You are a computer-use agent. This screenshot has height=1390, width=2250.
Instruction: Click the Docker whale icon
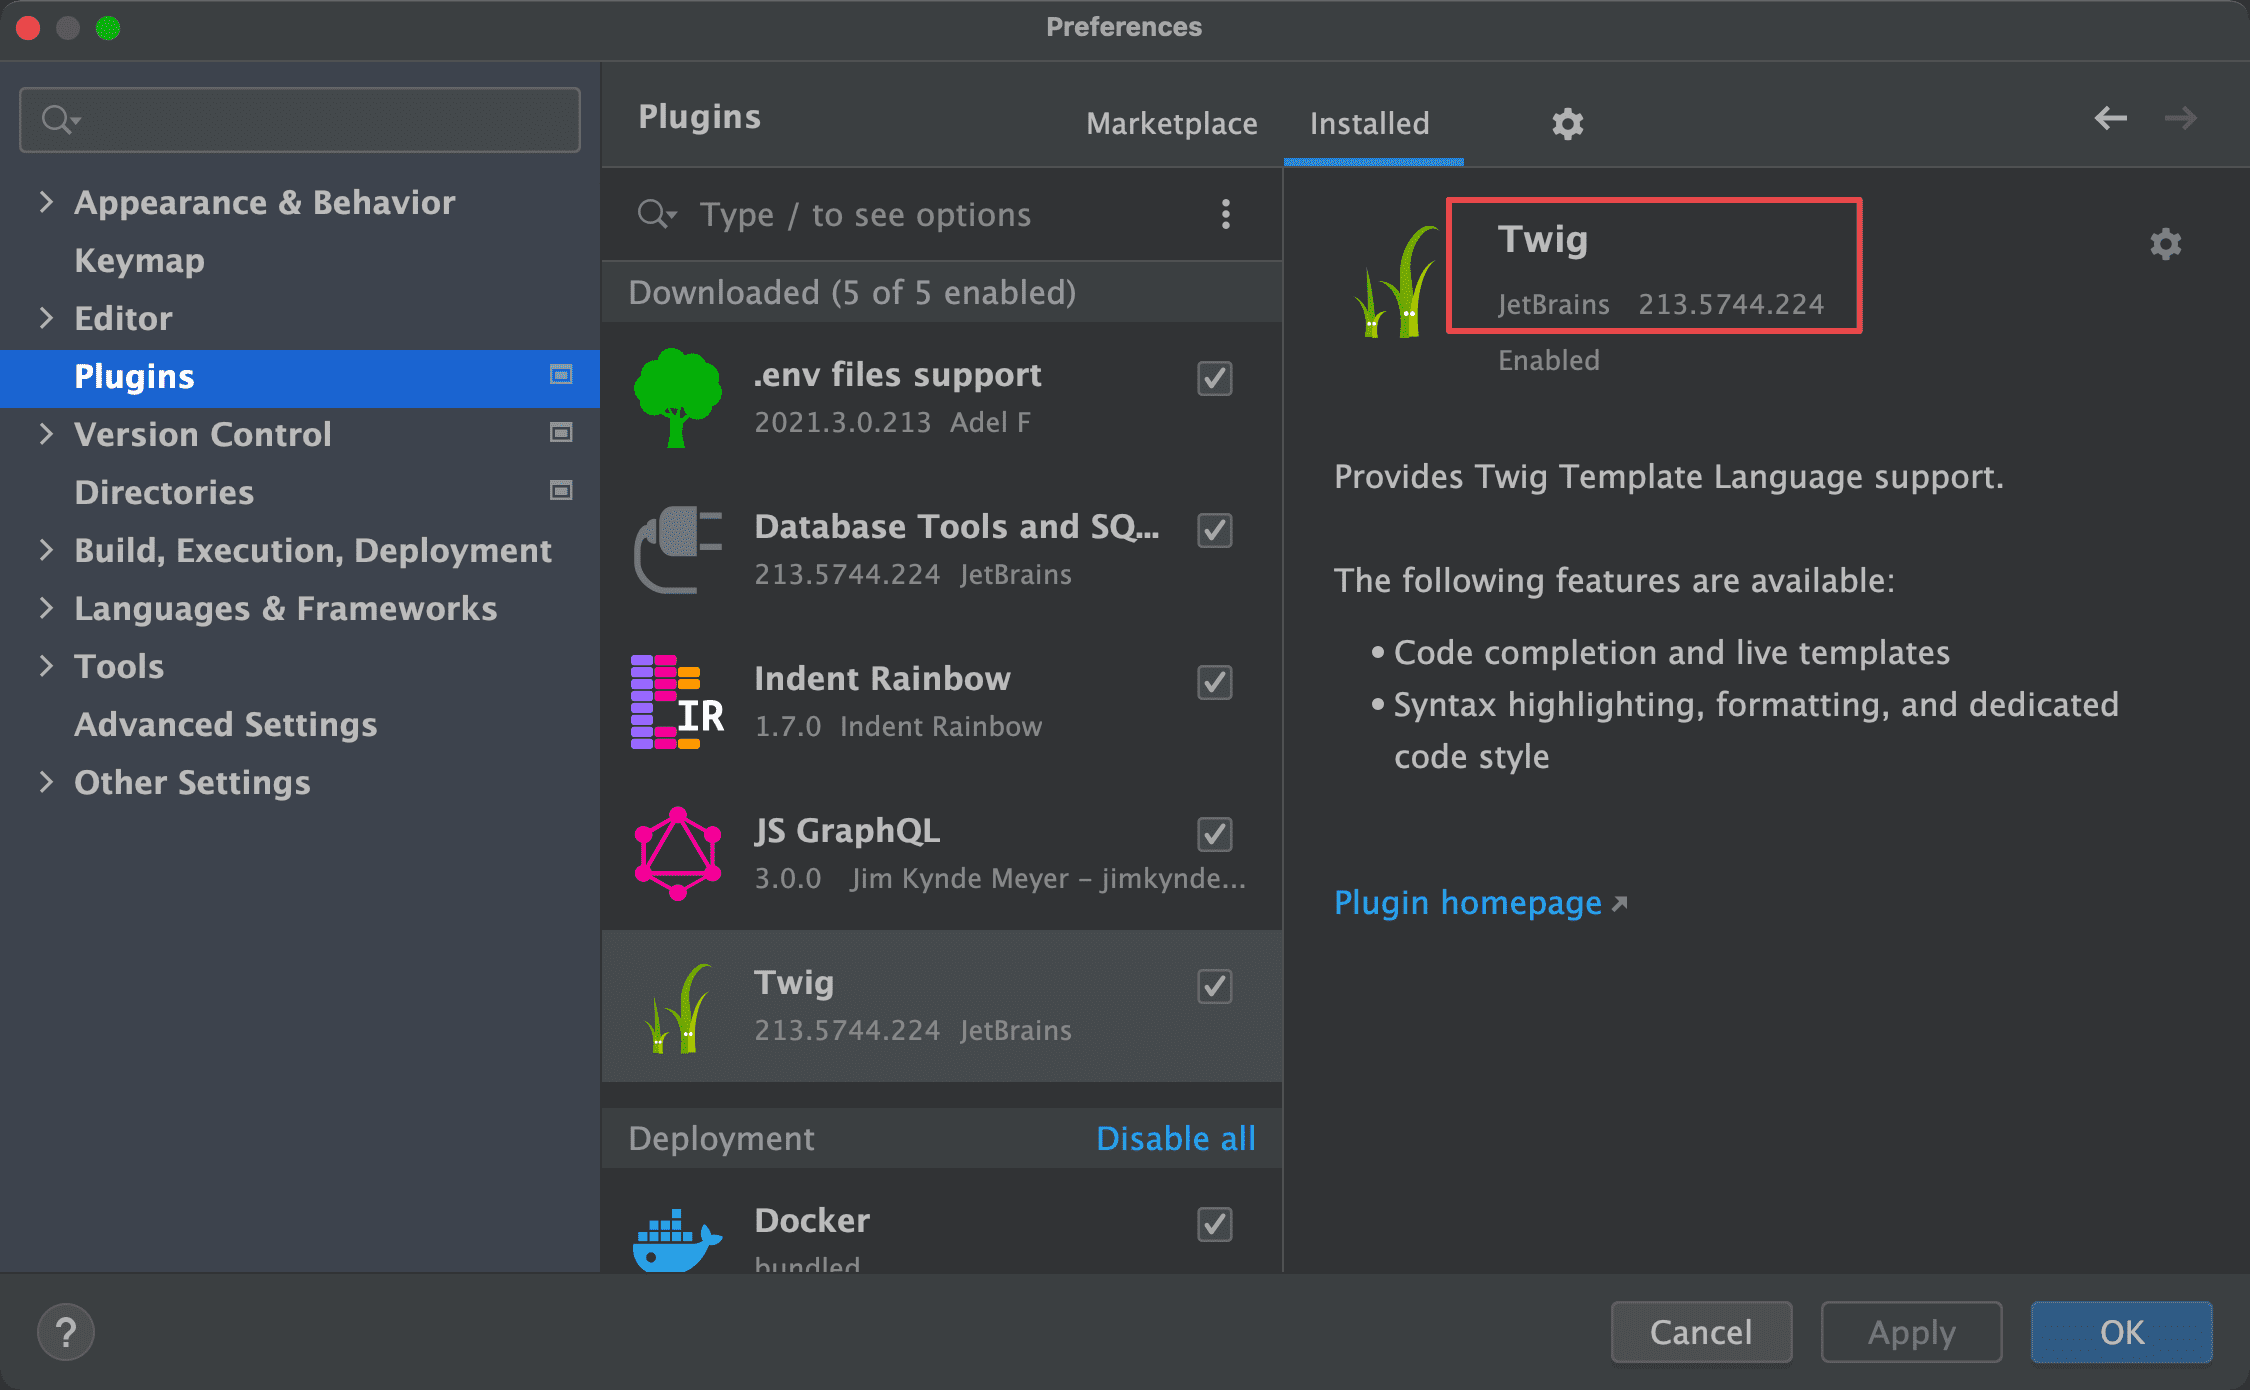click(x=677, y=1240)
